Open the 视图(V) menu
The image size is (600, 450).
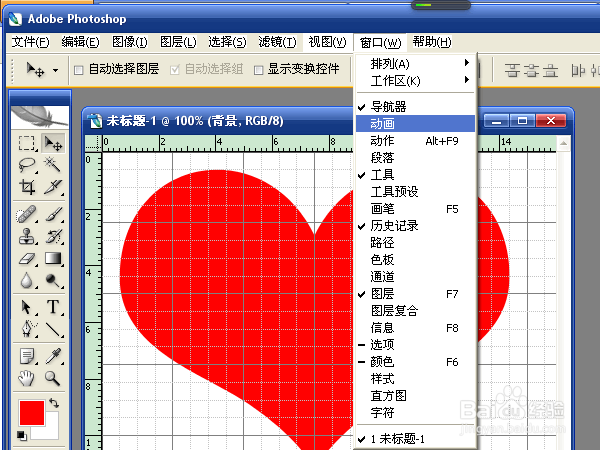click(328, 42)
